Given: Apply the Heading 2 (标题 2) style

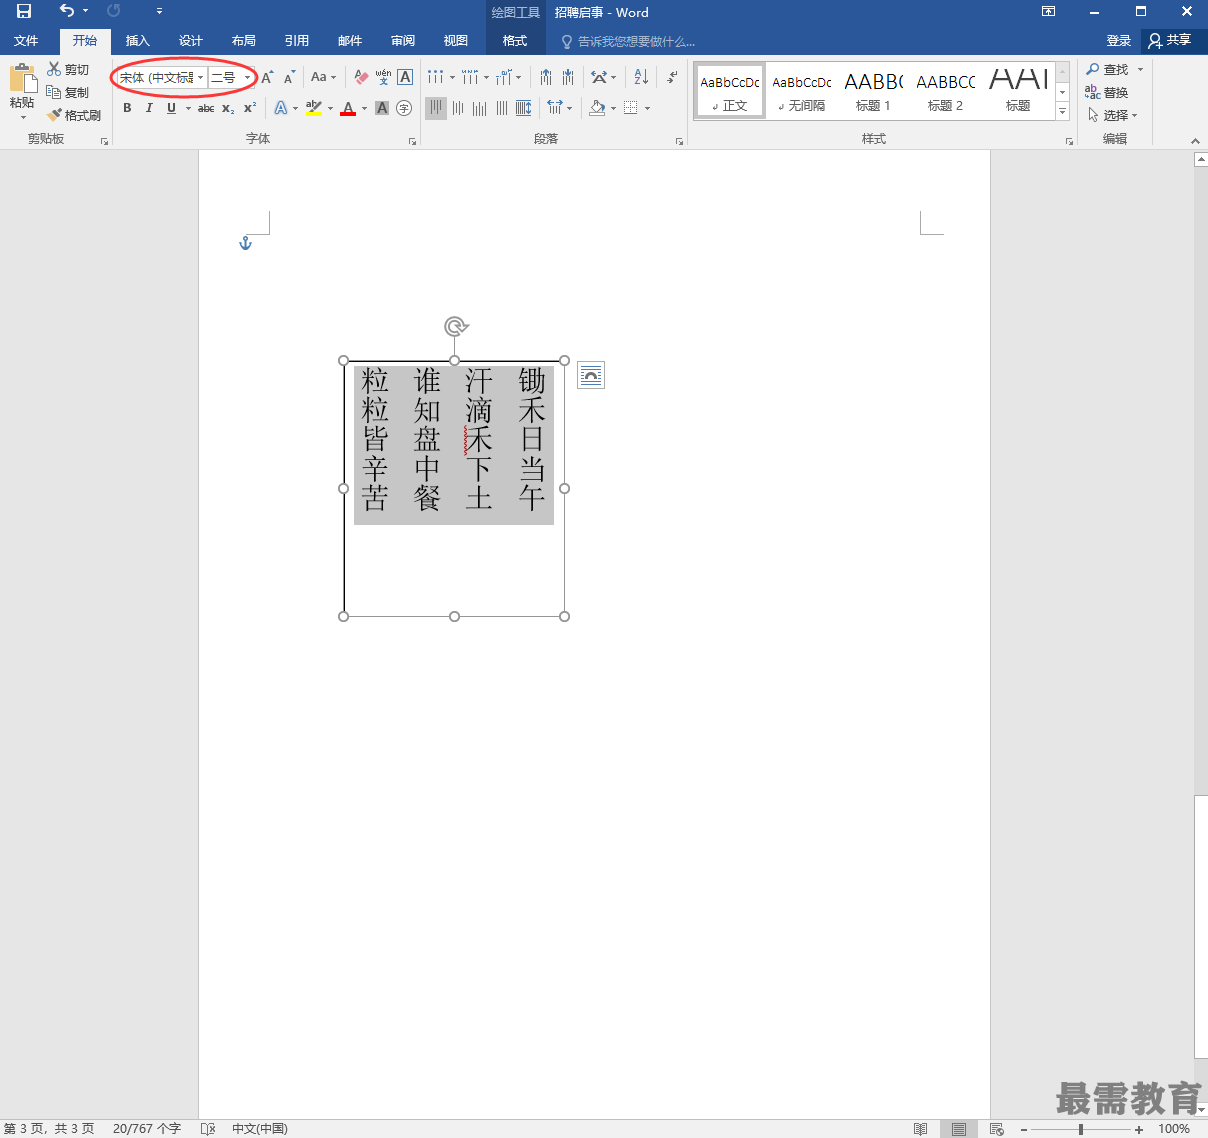Looking at the screenshot, I should (x=945, y=91).
